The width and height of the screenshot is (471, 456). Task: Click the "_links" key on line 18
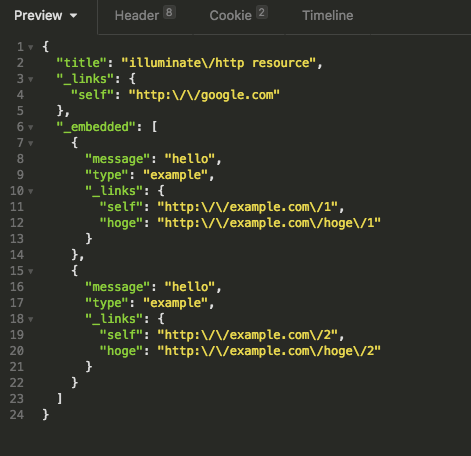click(114, 319)
